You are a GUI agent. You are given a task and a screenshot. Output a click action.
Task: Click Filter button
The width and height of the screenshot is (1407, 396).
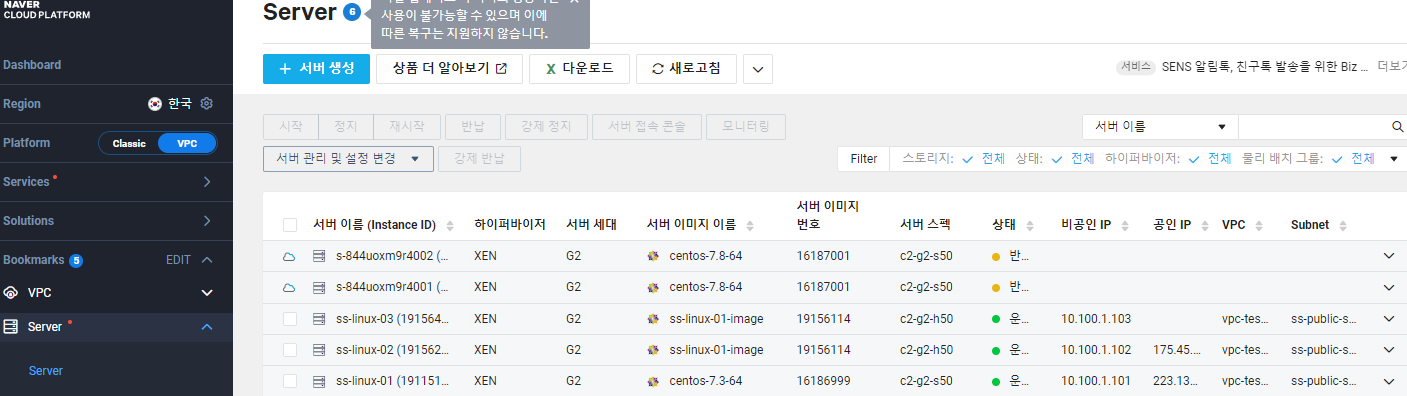tap(863, 159)
